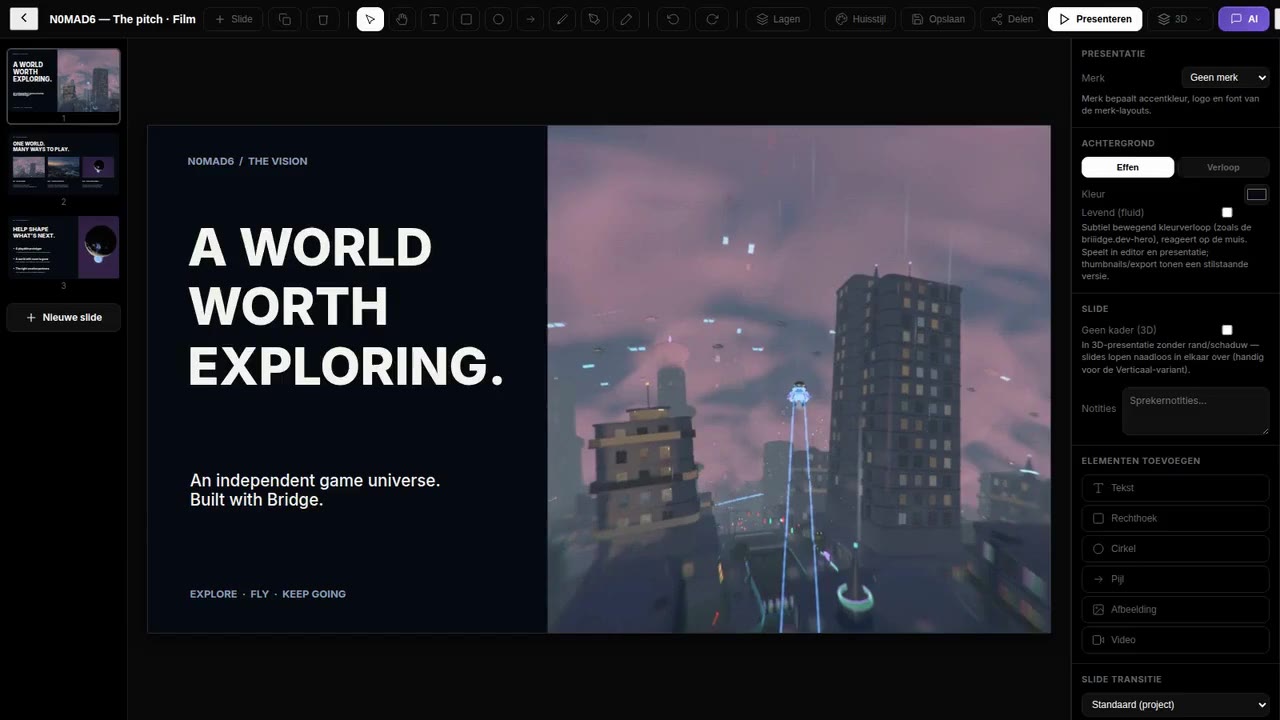This screenshot has width=1280, height=720.
Task: Click the back arrow button
Action: [23, 19]
